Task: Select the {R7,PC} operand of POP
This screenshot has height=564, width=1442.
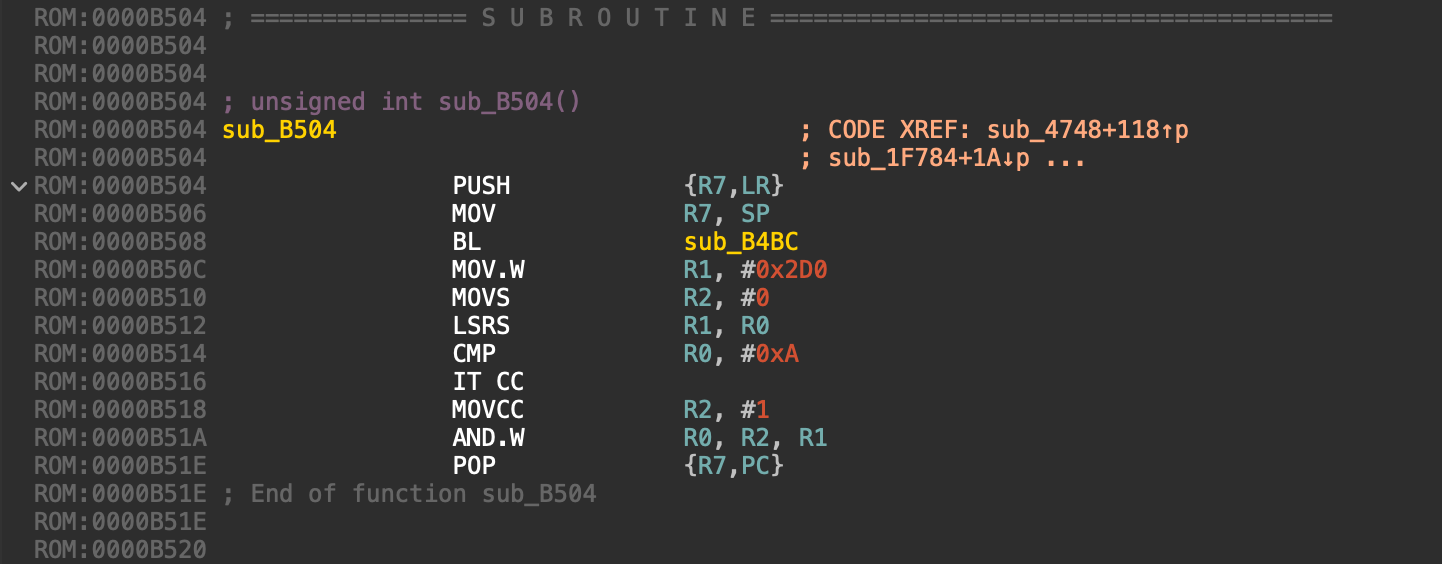Action: [733, 466]
